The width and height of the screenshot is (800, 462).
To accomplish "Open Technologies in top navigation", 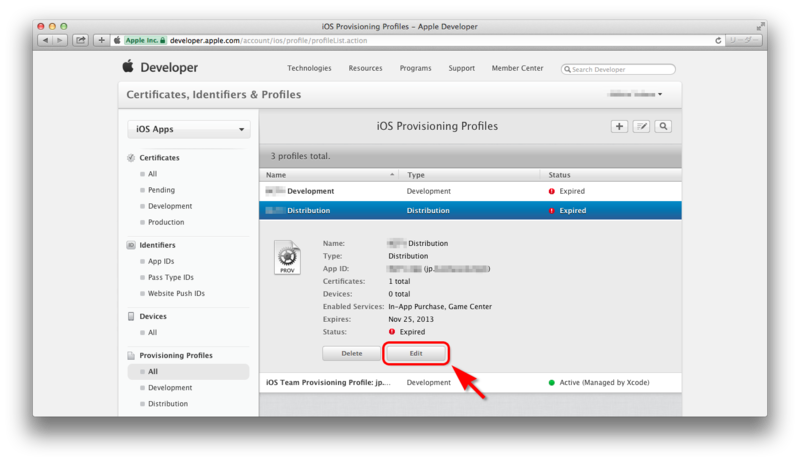I will coord(309,68).
